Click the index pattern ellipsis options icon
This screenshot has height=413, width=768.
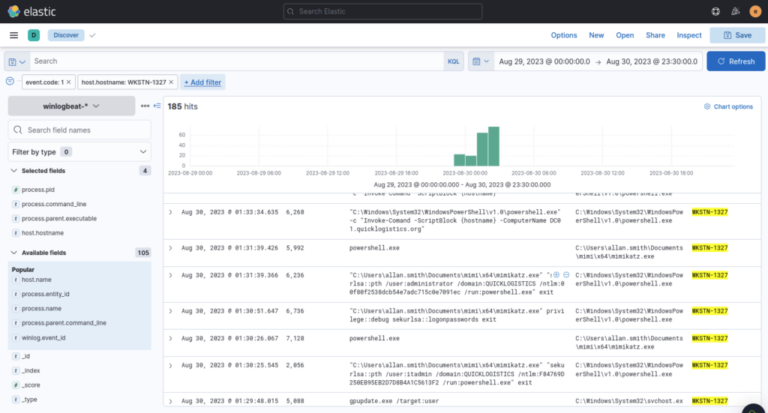[145, 105]
